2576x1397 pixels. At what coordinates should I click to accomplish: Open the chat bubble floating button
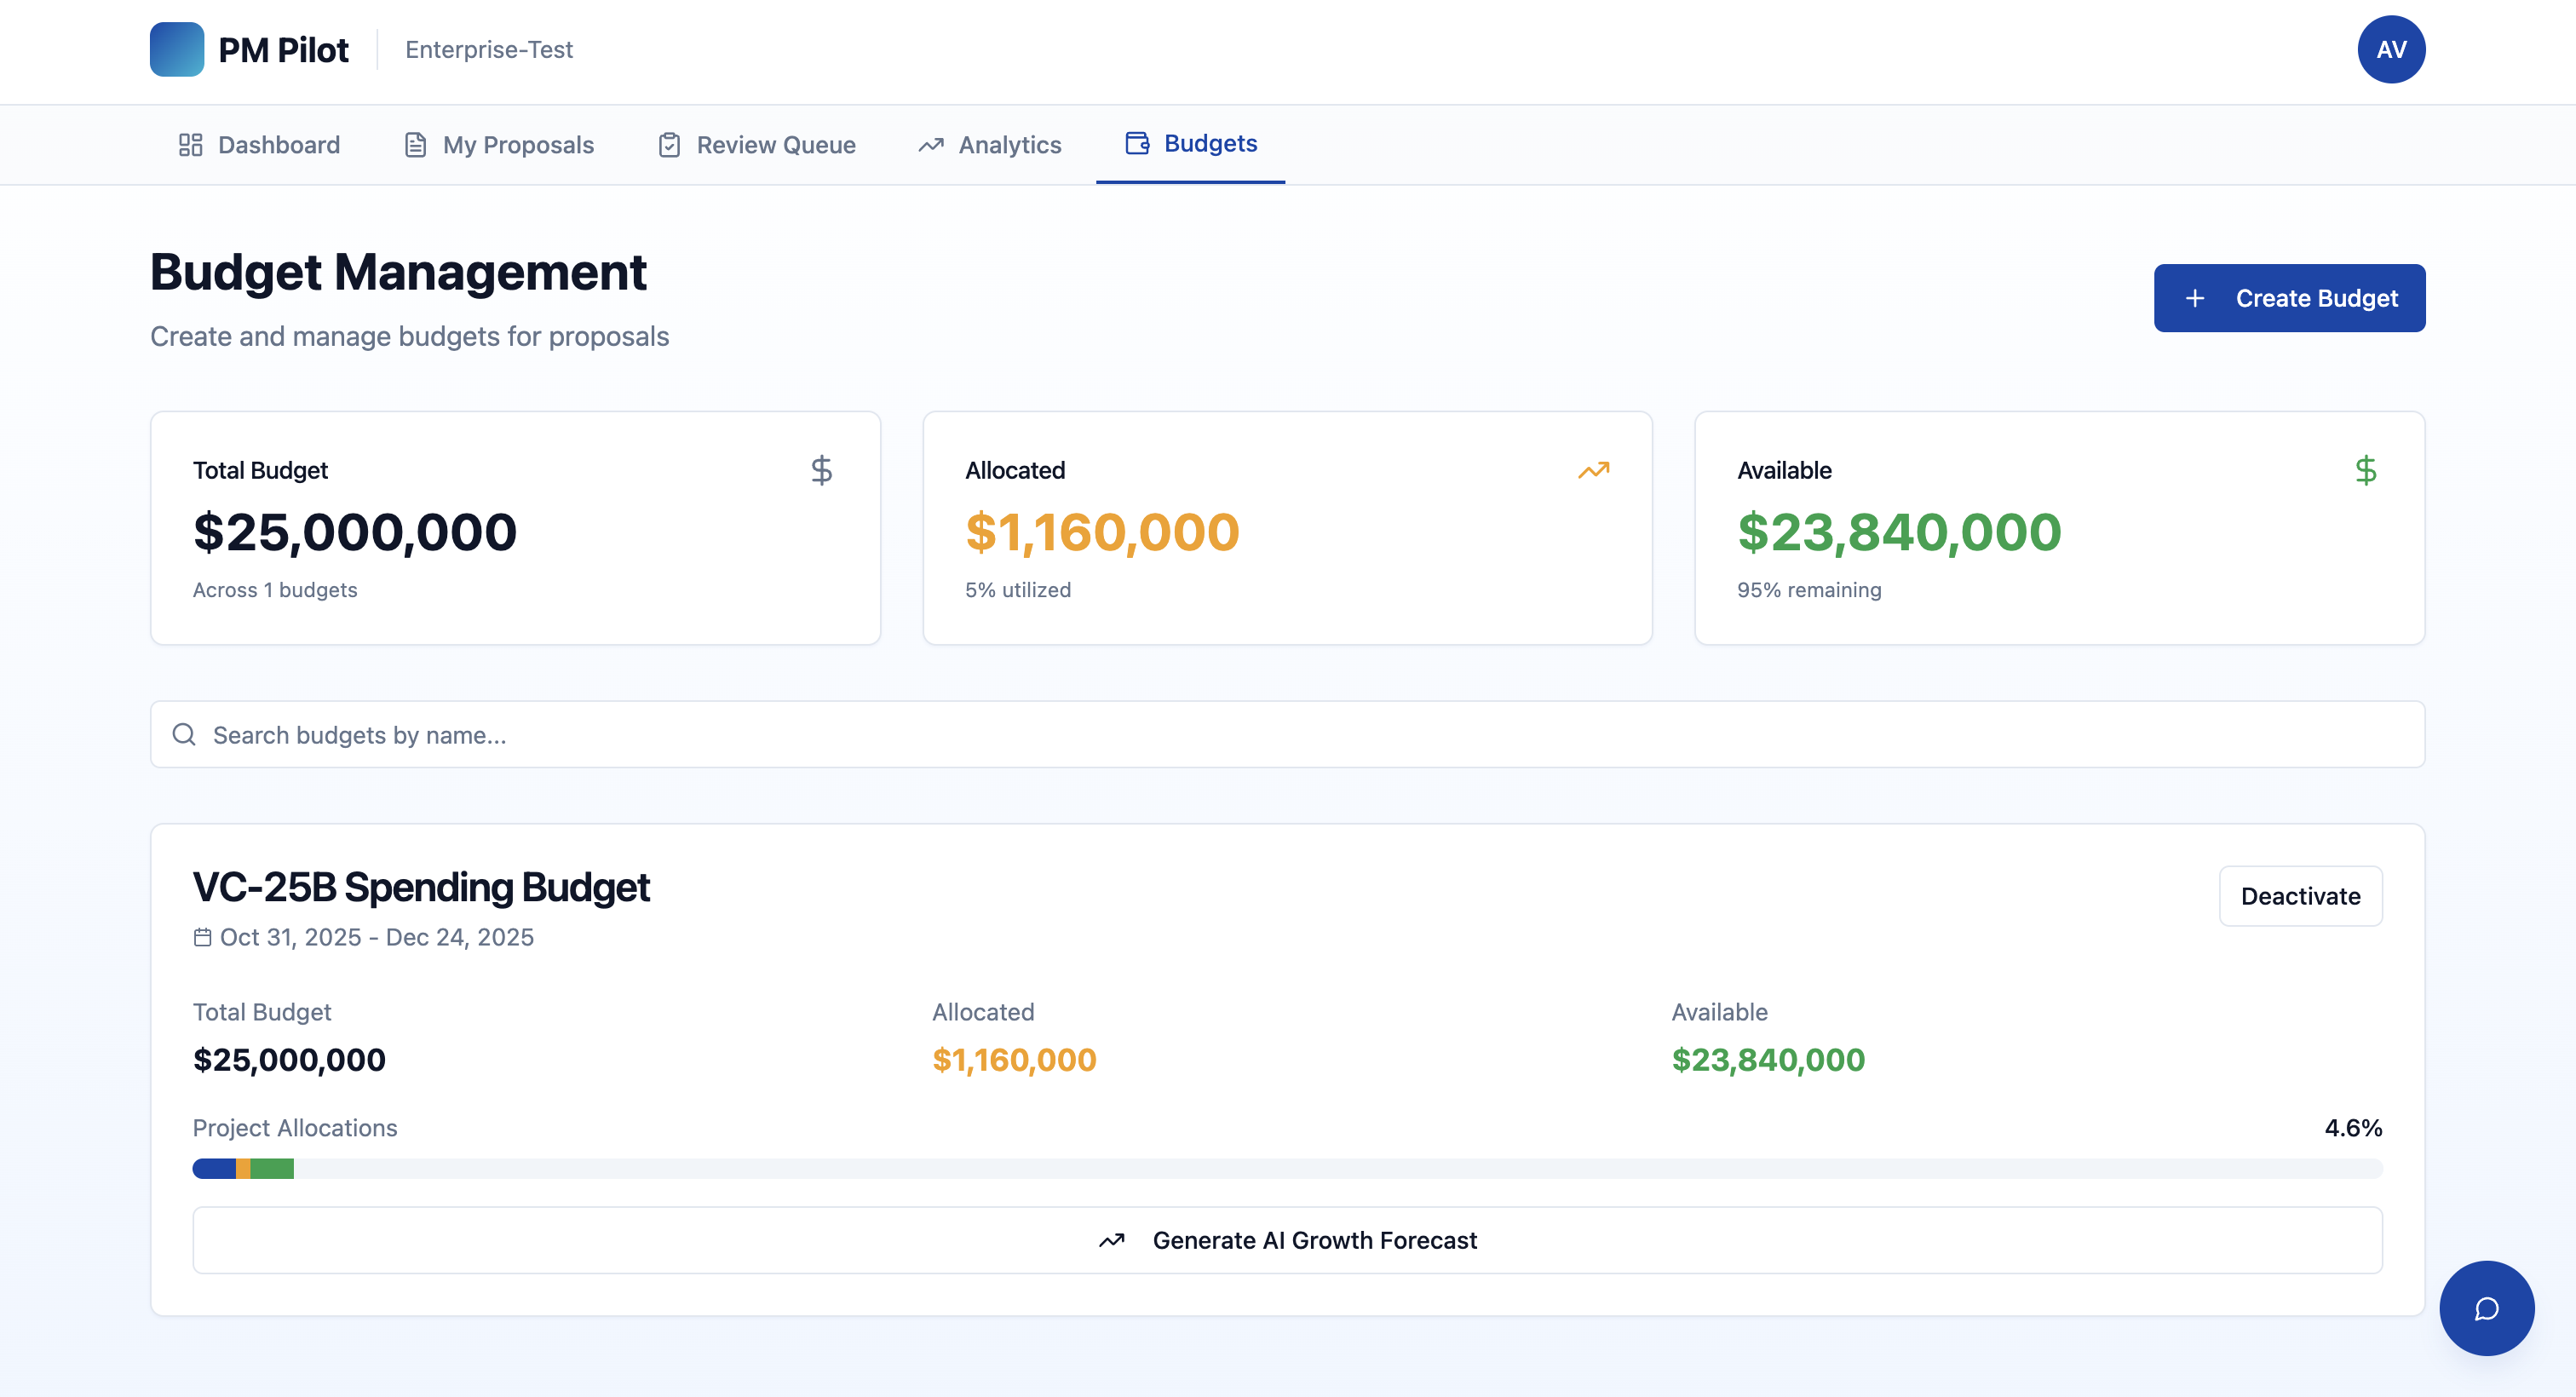pyautogui.click(x=2486, y=1308)
